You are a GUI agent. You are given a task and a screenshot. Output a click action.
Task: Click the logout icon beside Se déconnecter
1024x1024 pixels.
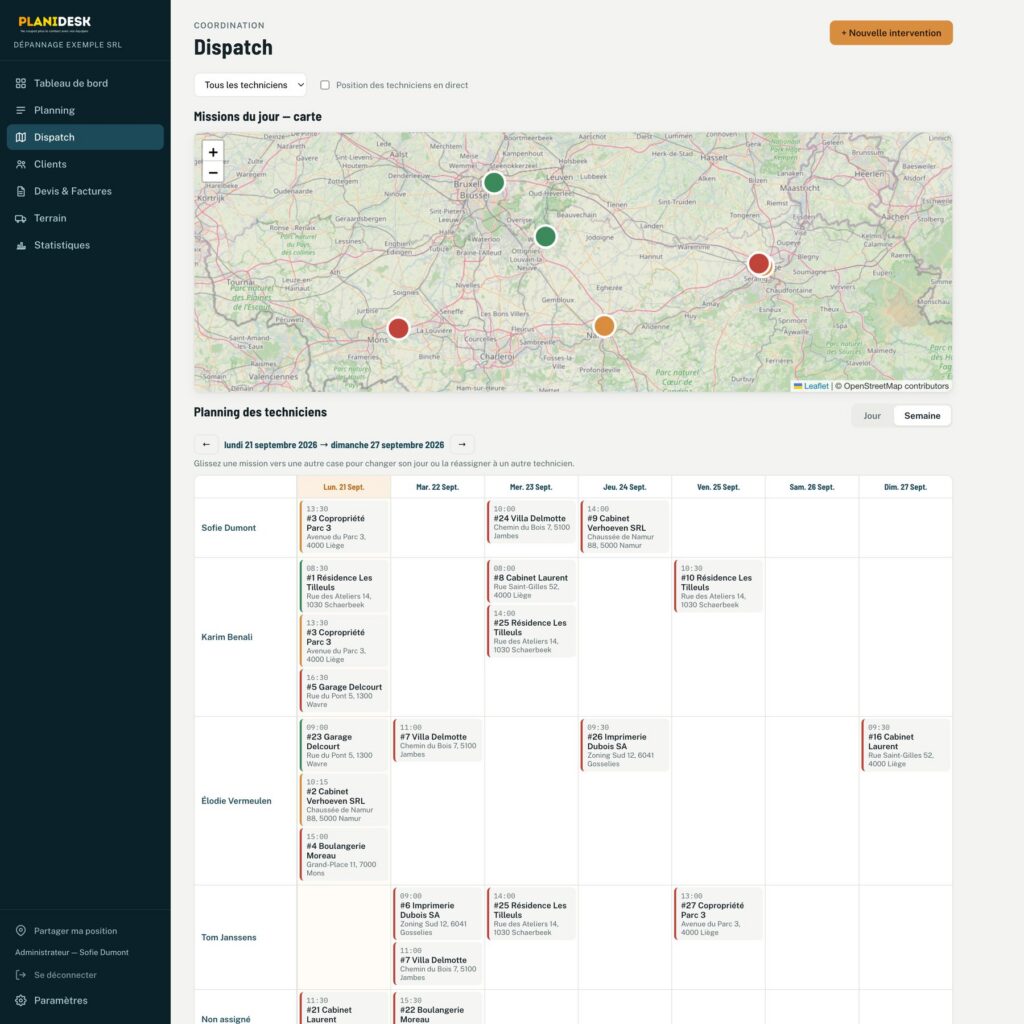click(x=21, y=975)
